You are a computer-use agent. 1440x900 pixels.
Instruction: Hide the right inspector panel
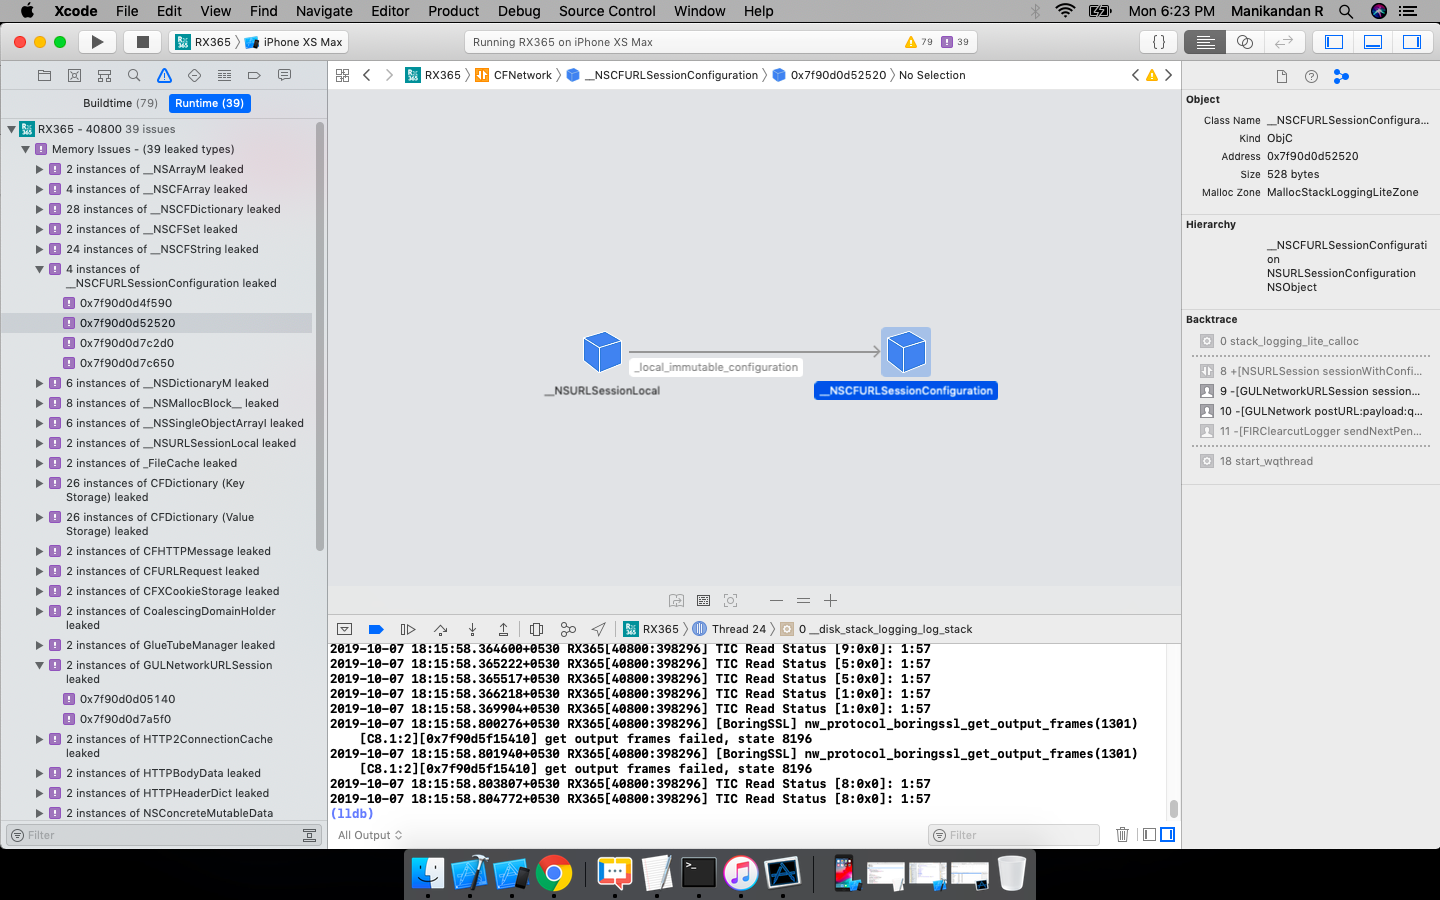1412,41
